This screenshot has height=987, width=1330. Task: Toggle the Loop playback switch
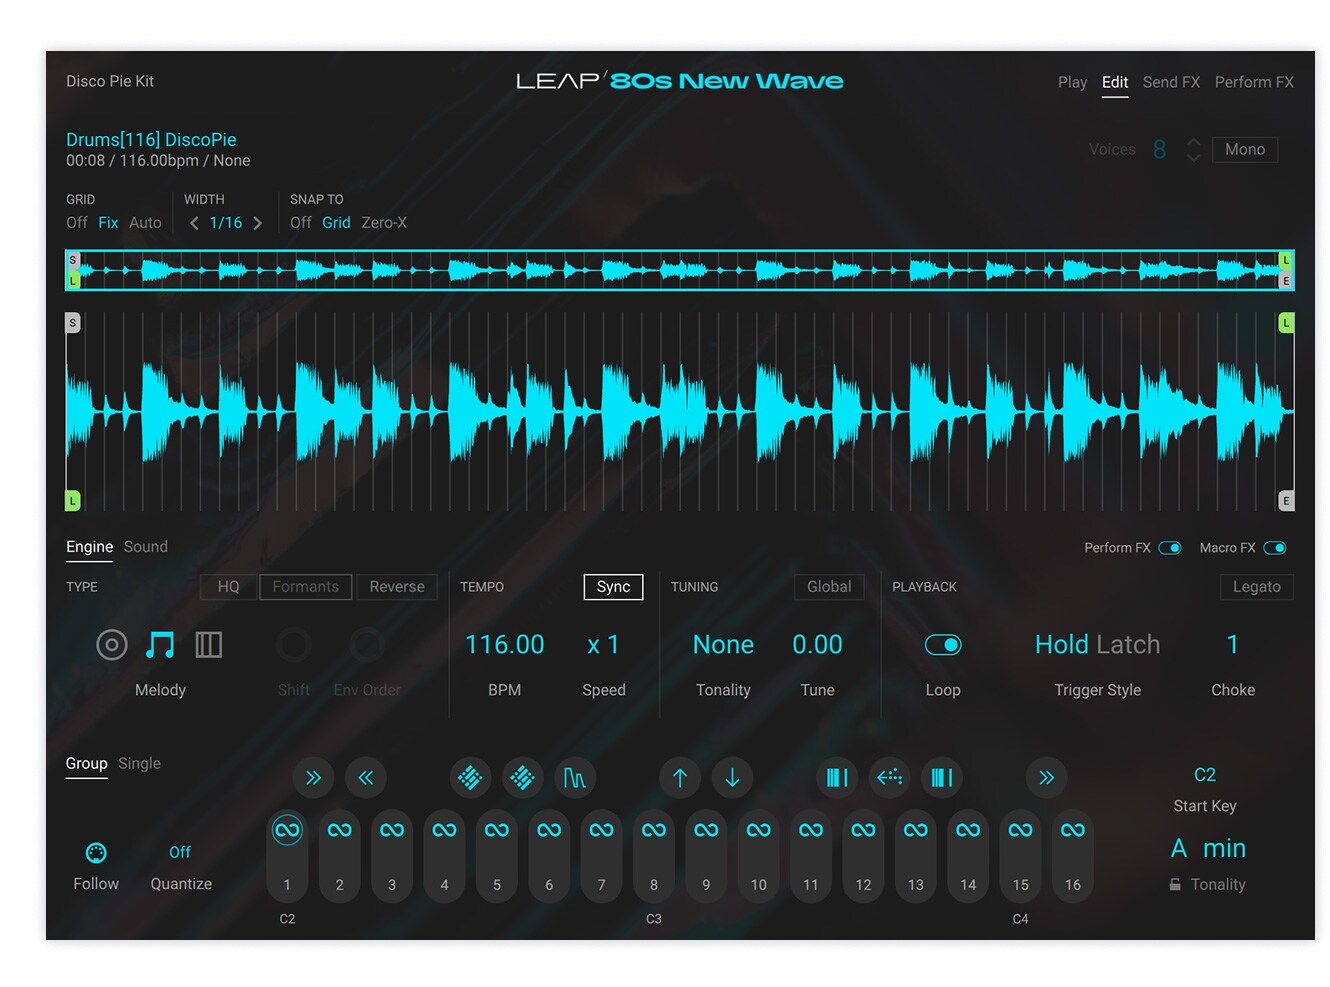pyautogui.click(x=942, y=645)
